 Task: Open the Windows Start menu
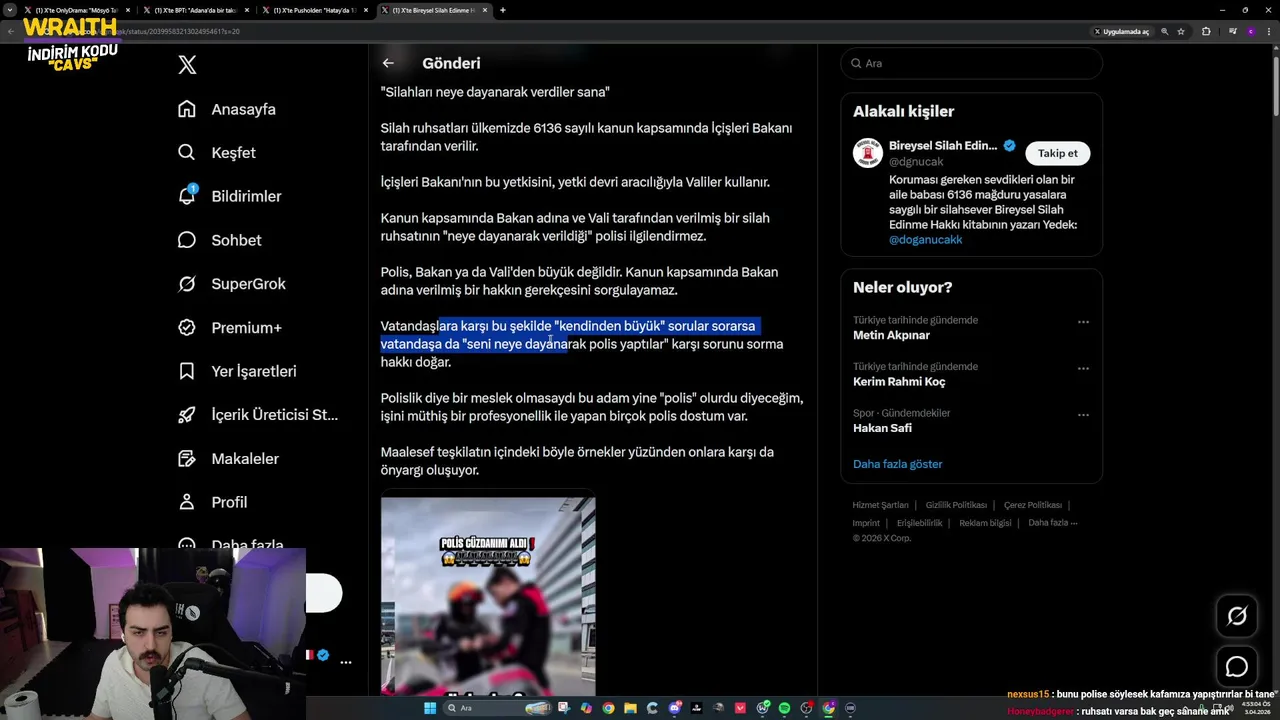(430, 708)
